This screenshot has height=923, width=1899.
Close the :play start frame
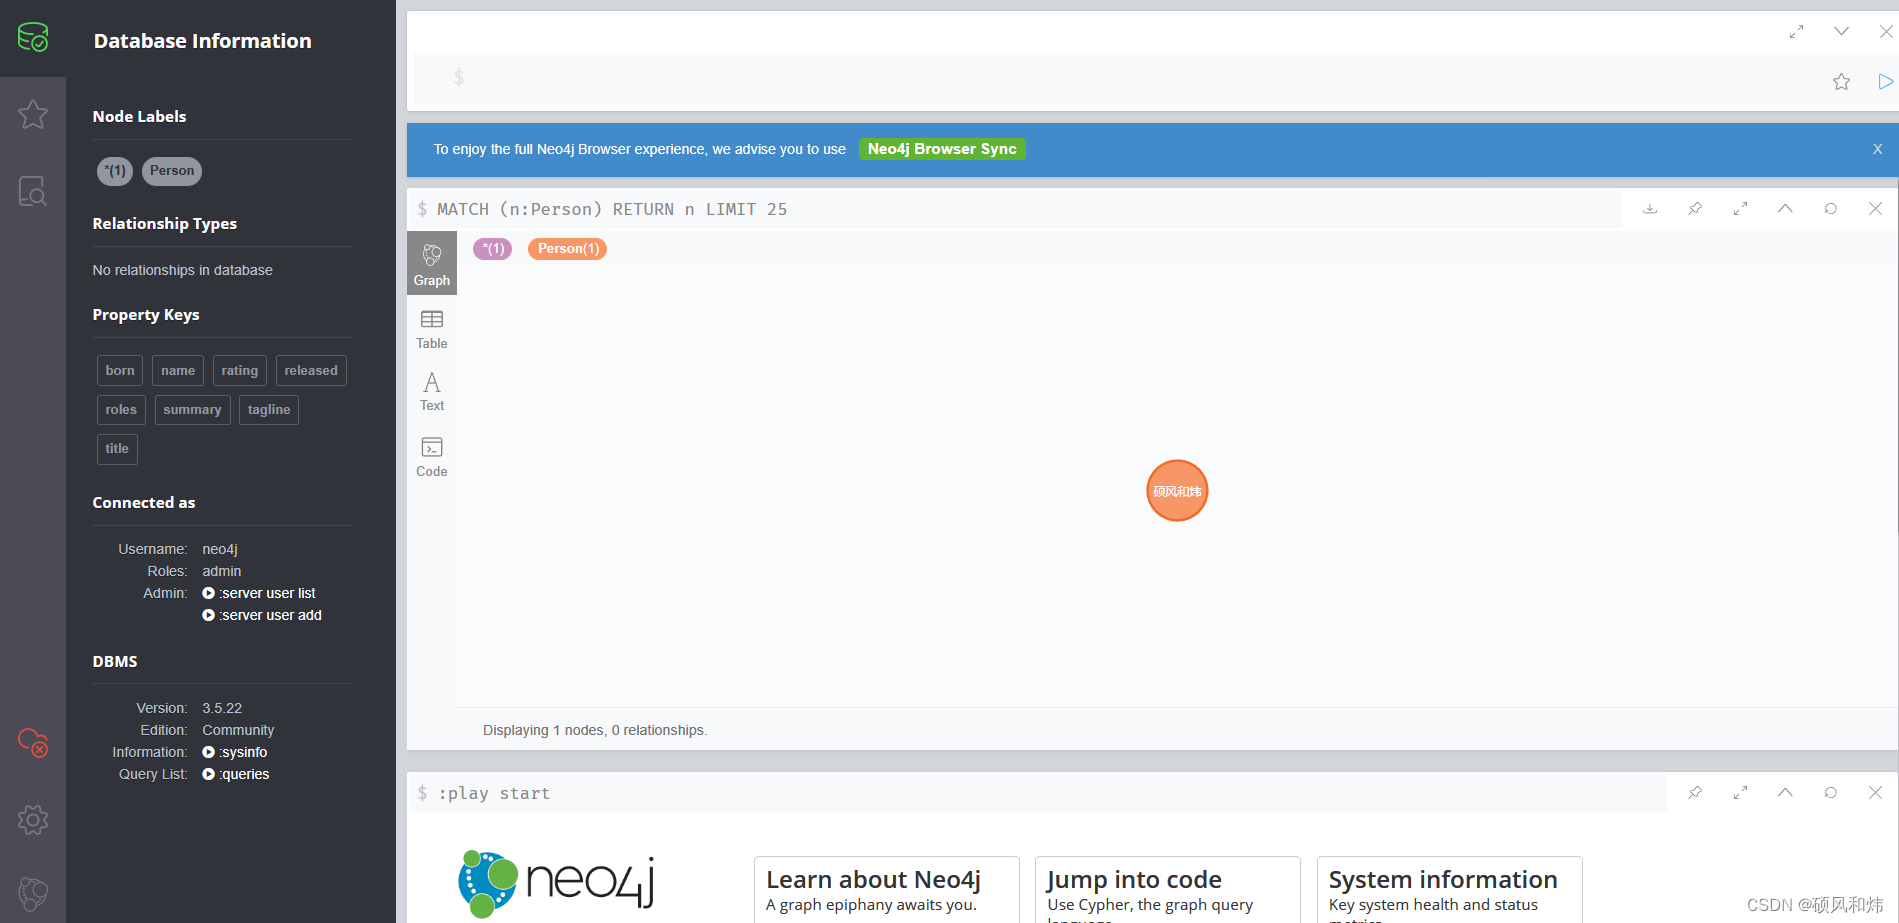point(1875,793)
